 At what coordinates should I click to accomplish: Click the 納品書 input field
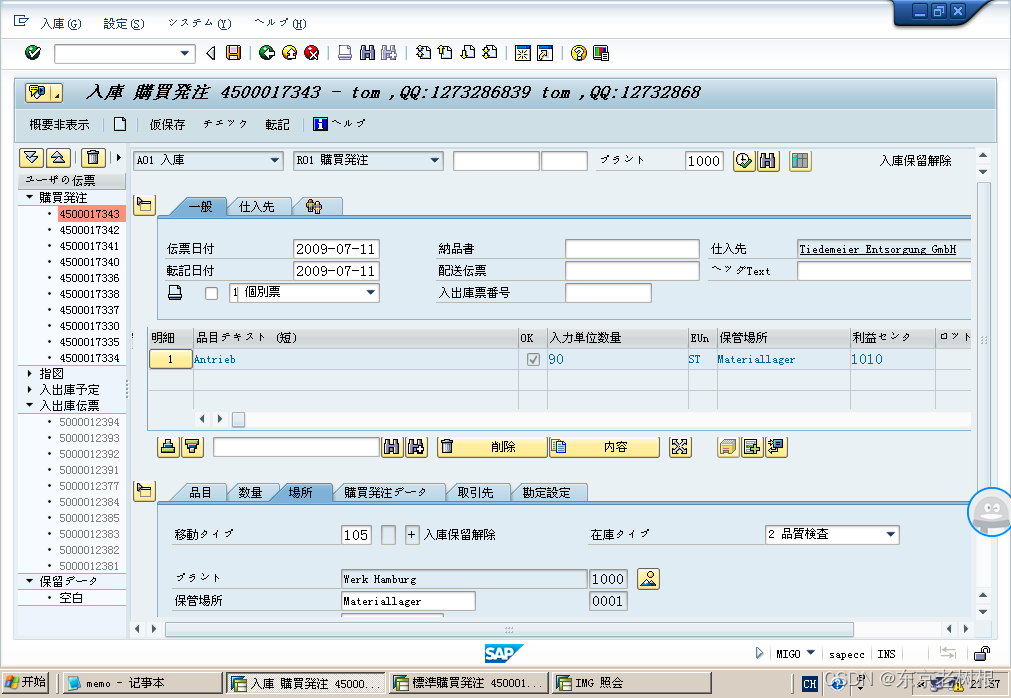pyautogui.click(x=632, y=249)
